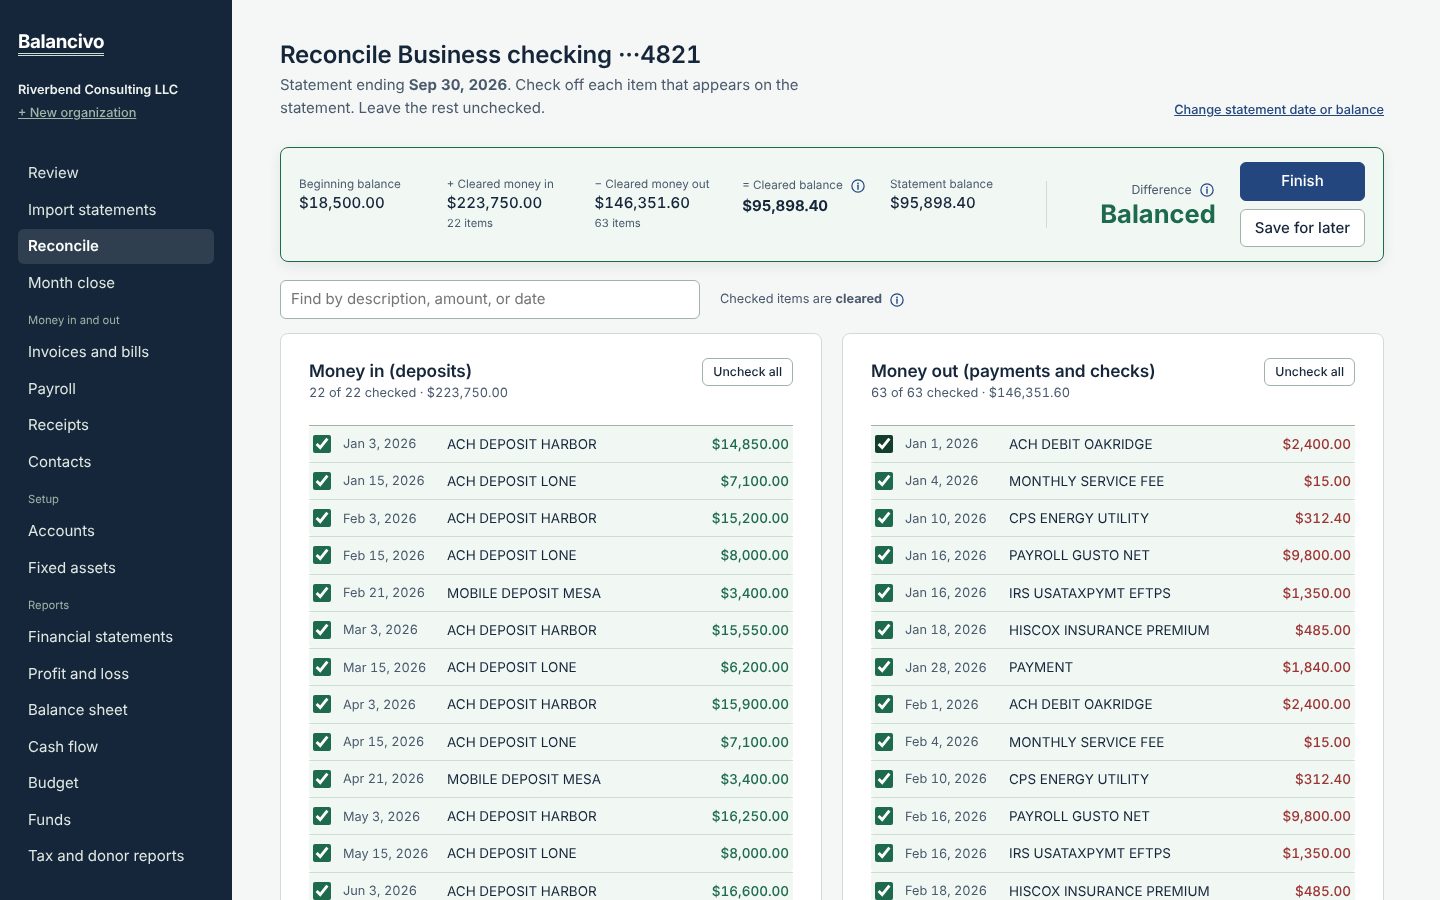The image size is (1440, 900).
Task: Uncheck the Jan 3 ACH DEPOSIT HARBOR deposit
Action: point(322,444)
